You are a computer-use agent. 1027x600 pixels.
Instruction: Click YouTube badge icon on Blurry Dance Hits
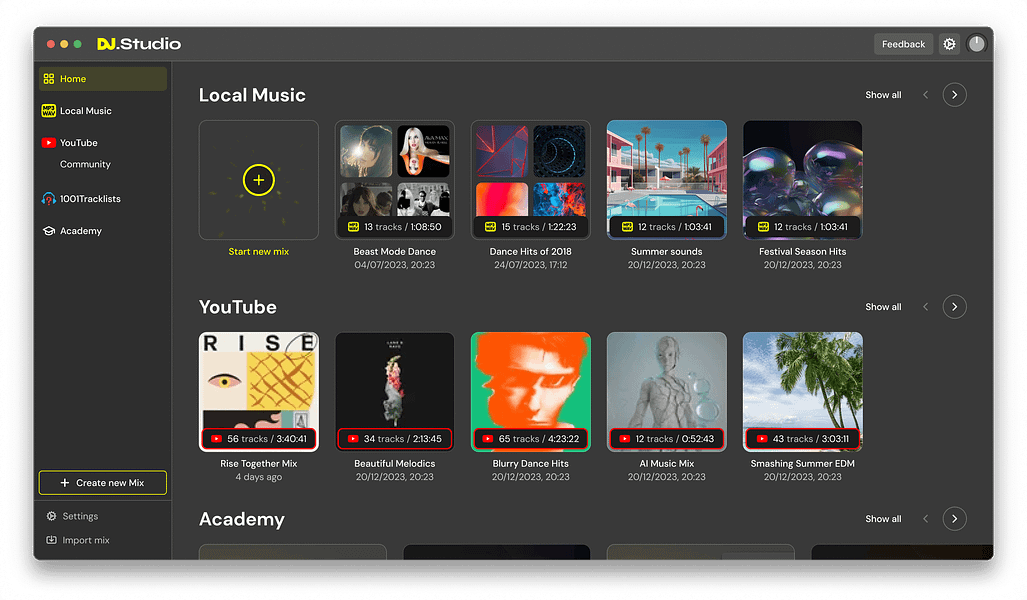click(488, 439)
